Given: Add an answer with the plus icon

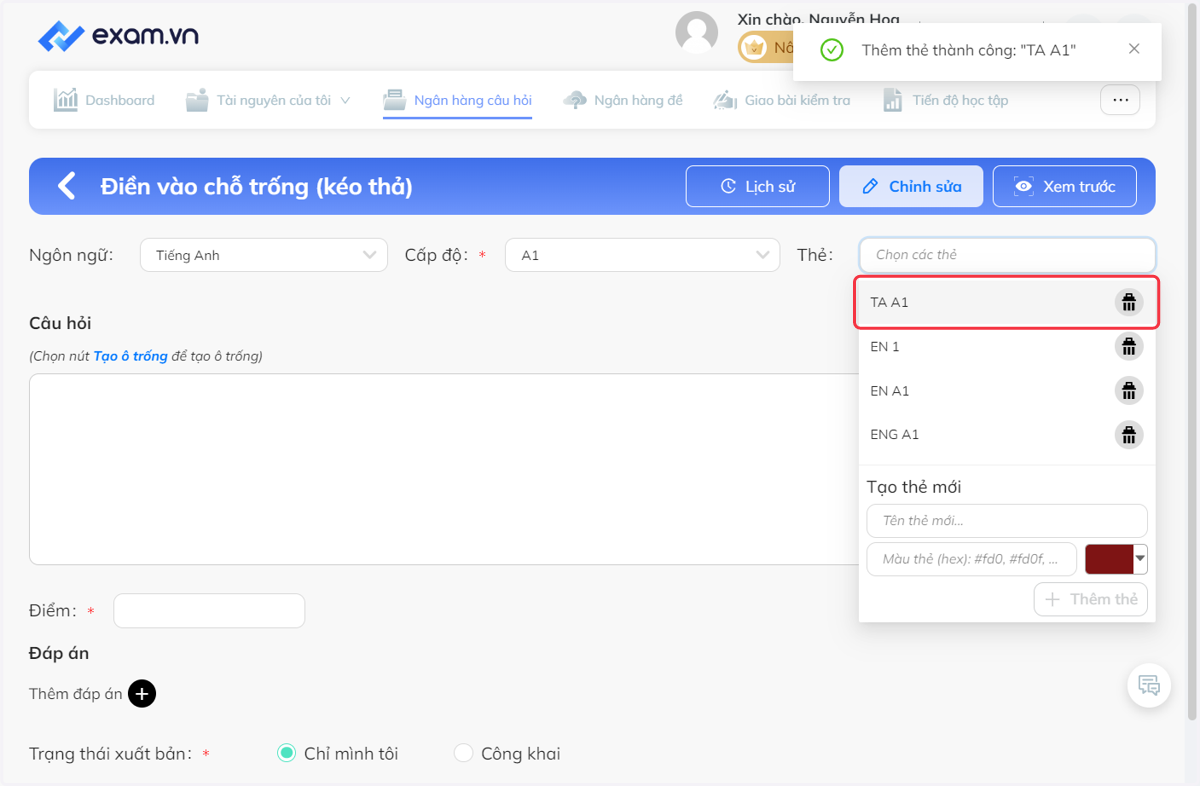Looking at the screenshot, I should point(142,694).
